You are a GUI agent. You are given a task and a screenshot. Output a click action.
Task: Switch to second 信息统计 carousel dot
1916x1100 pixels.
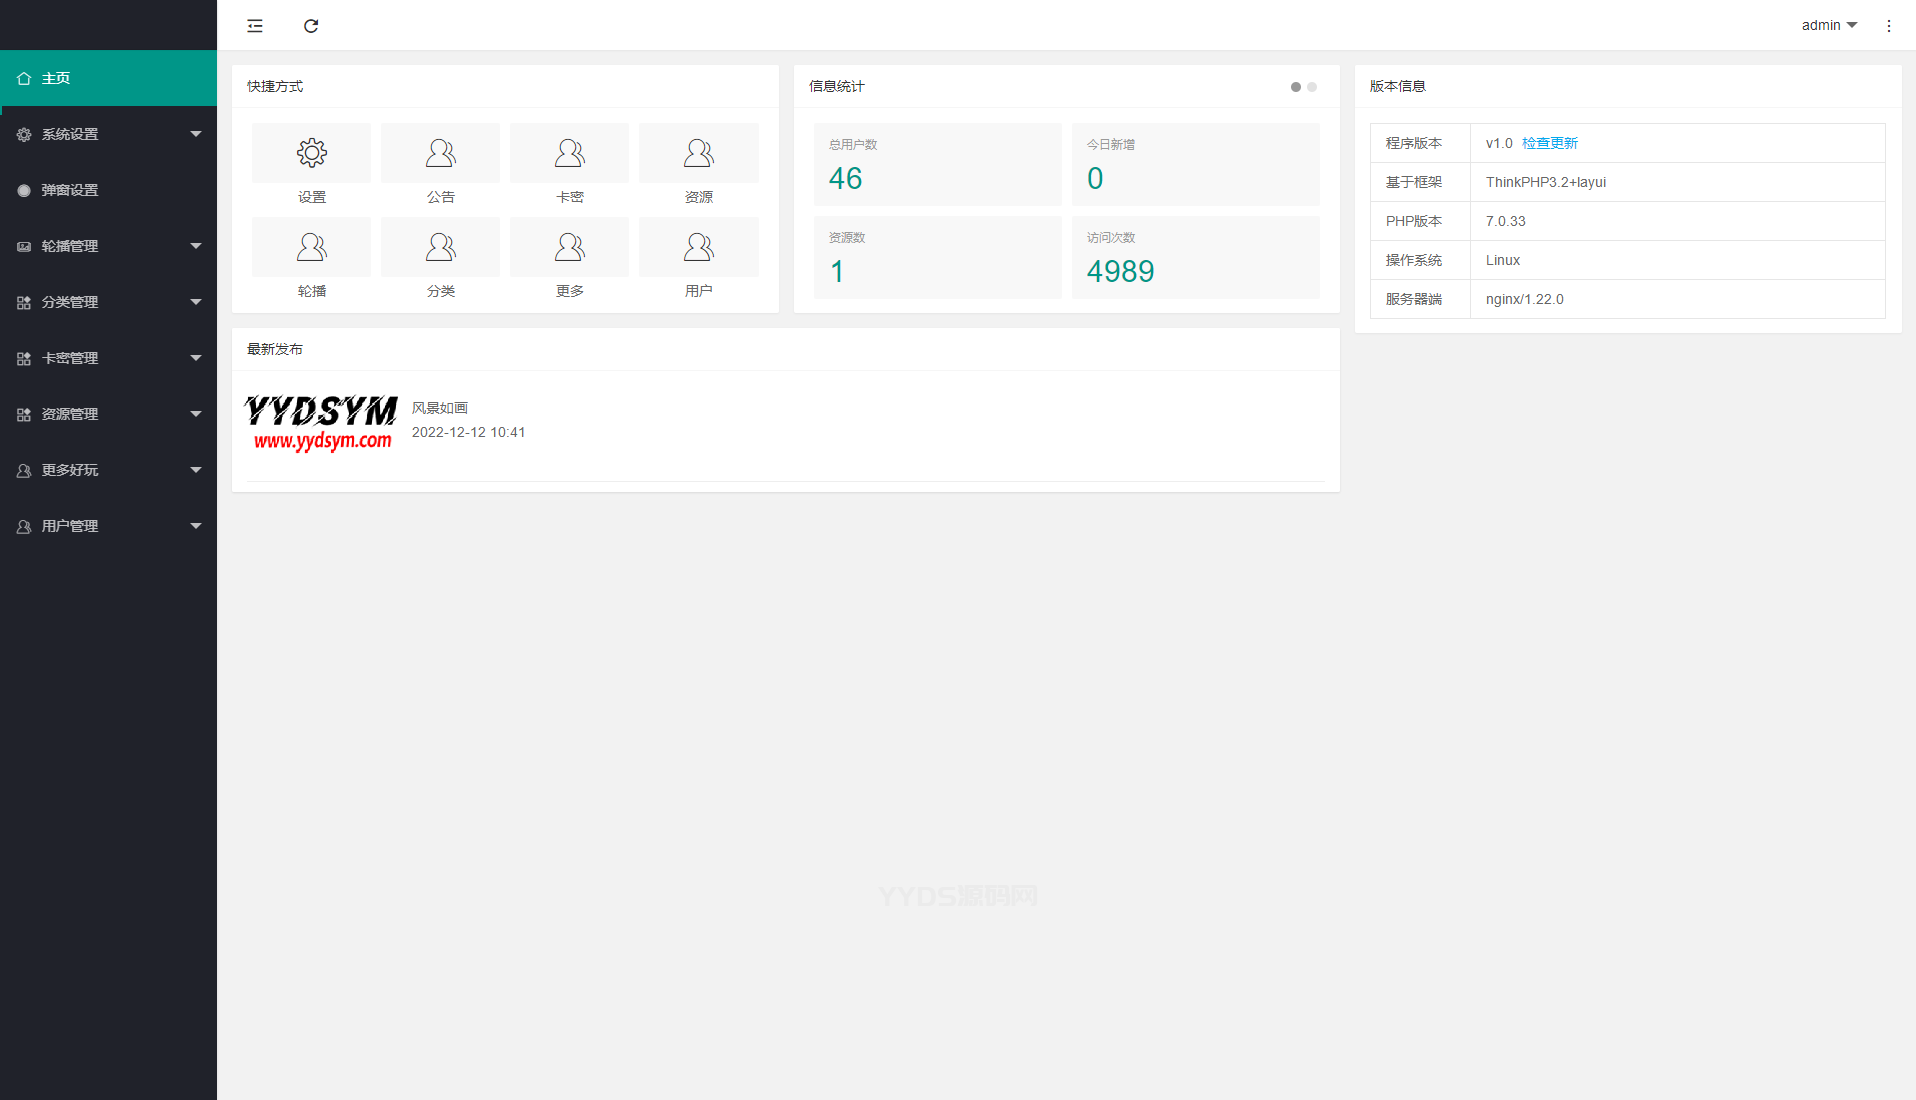pyautogui.click(x=1312, y=87)
